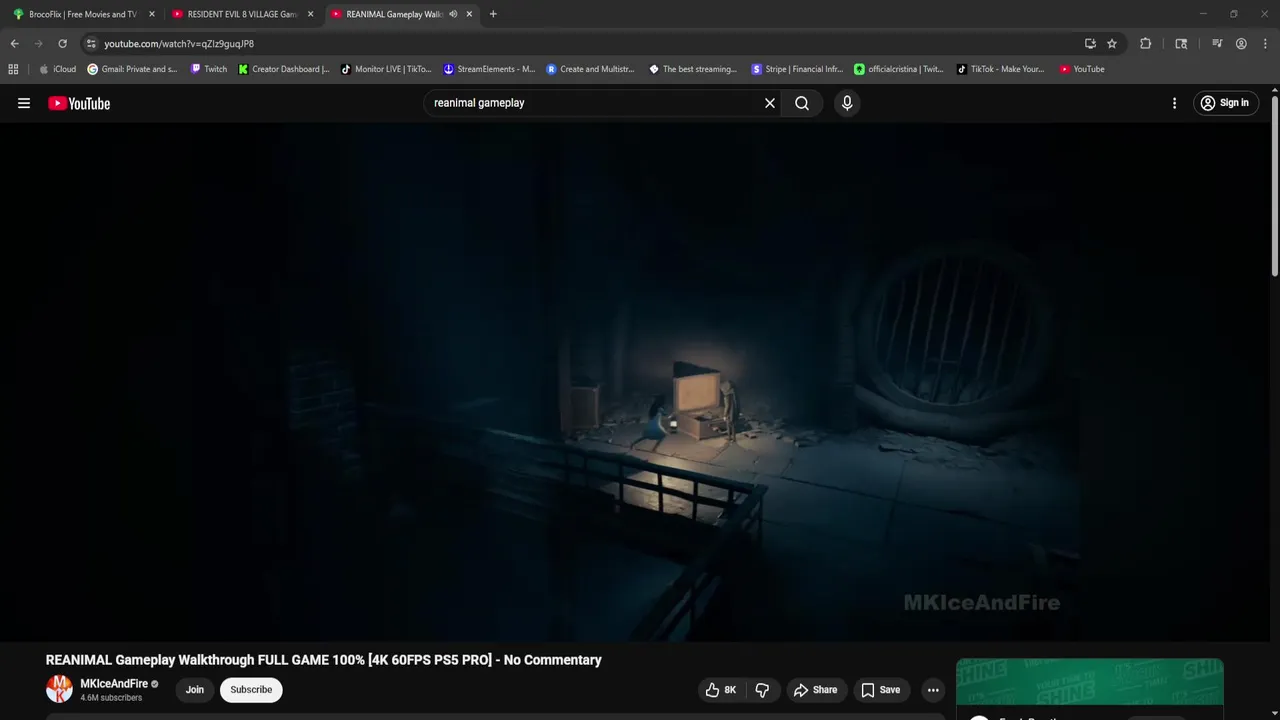Open the Gmail bookmark
The width and height of the screenshot is (1280, 720).
[132, 69]
